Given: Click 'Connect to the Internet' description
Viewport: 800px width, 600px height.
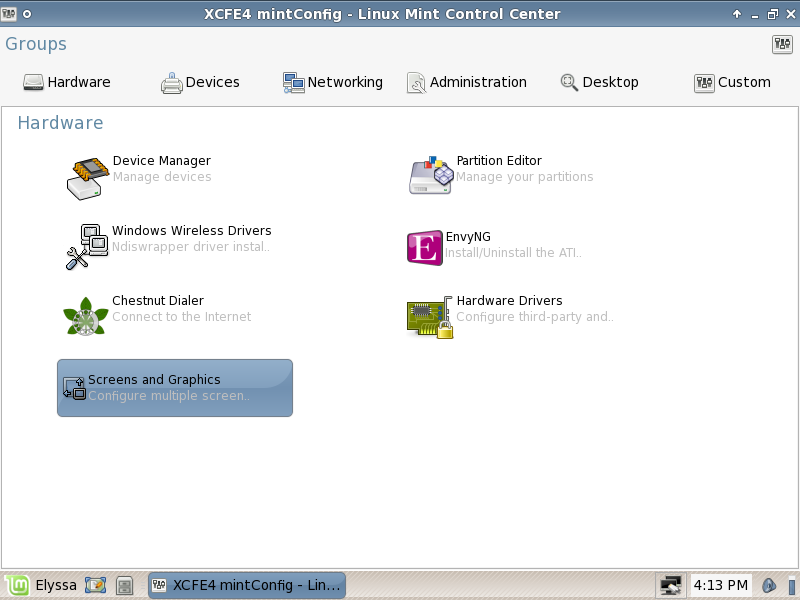Looking at the screenshot, I should click(181, 317).
